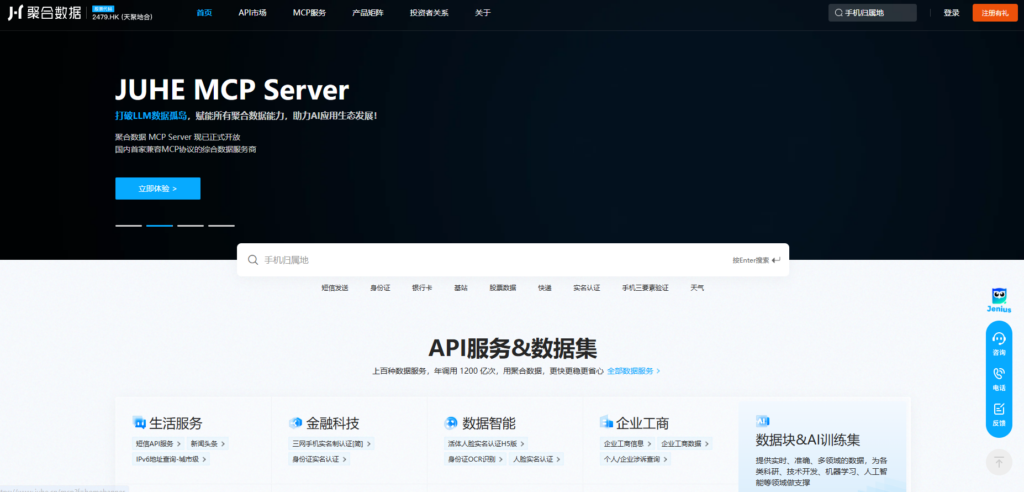1024x492 pixels.
Task: Open the 反馈 feedback icon
Action: point(998,409)
